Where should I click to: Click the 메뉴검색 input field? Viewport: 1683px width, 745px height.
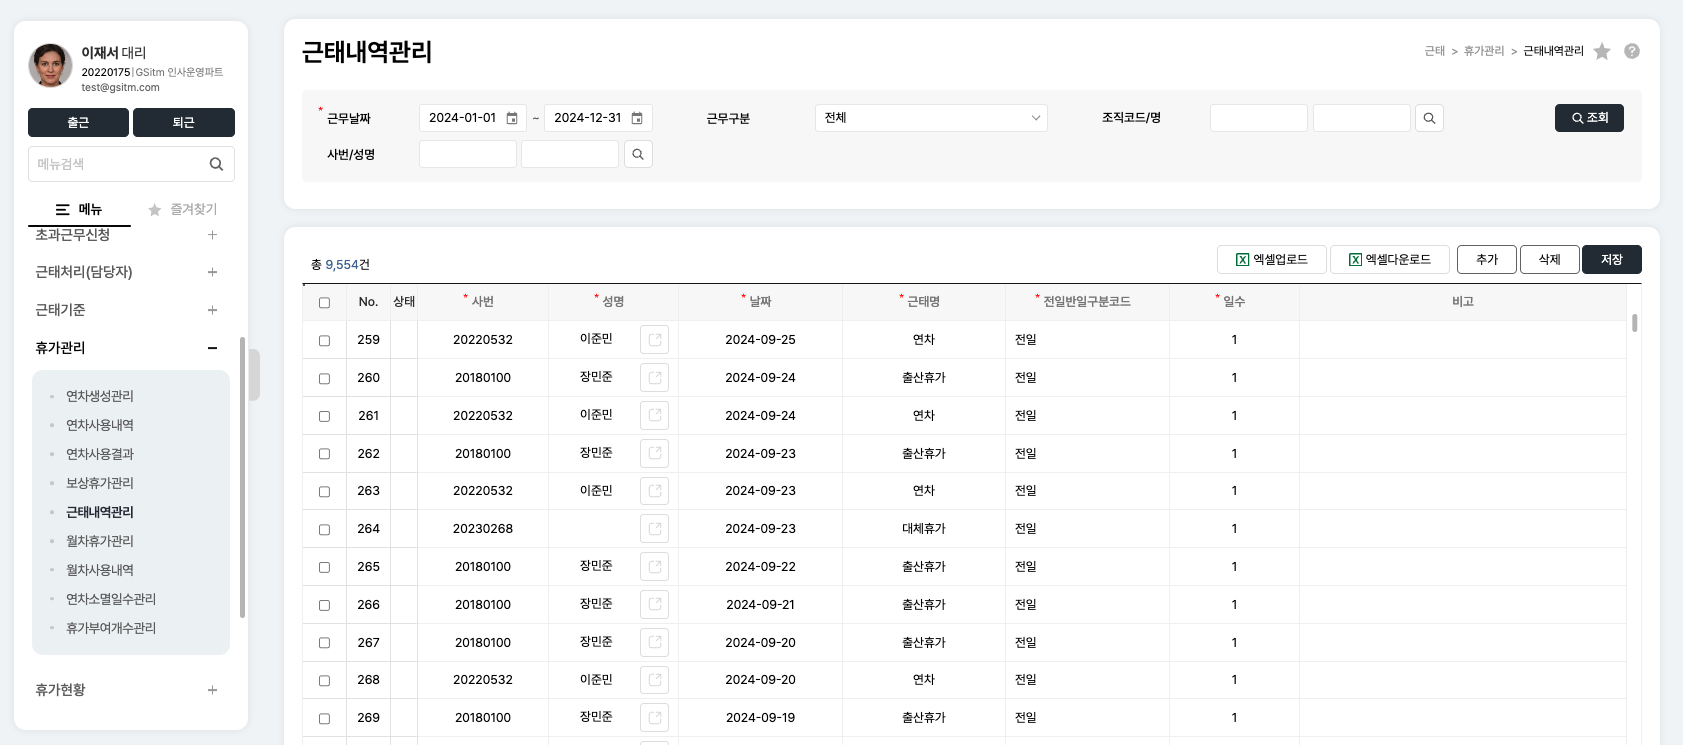coord(115,164)
